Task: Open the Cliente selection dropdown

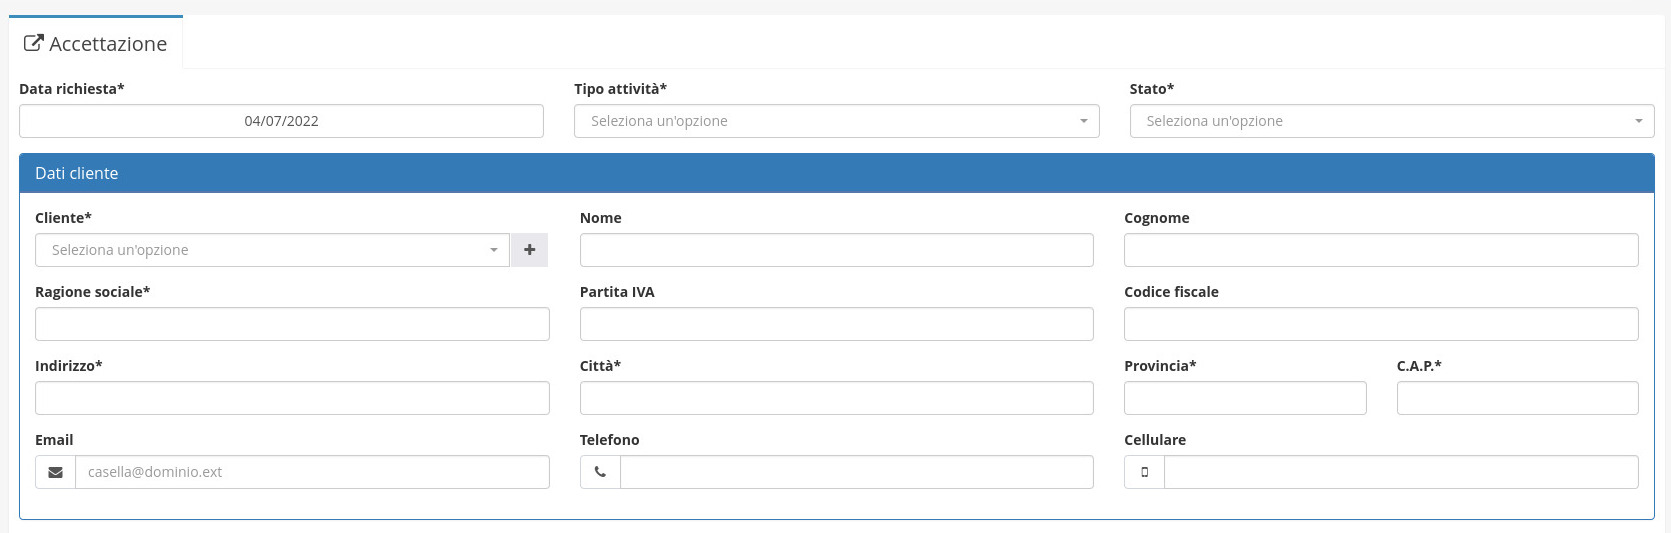Action: click(x=271, y=250)
